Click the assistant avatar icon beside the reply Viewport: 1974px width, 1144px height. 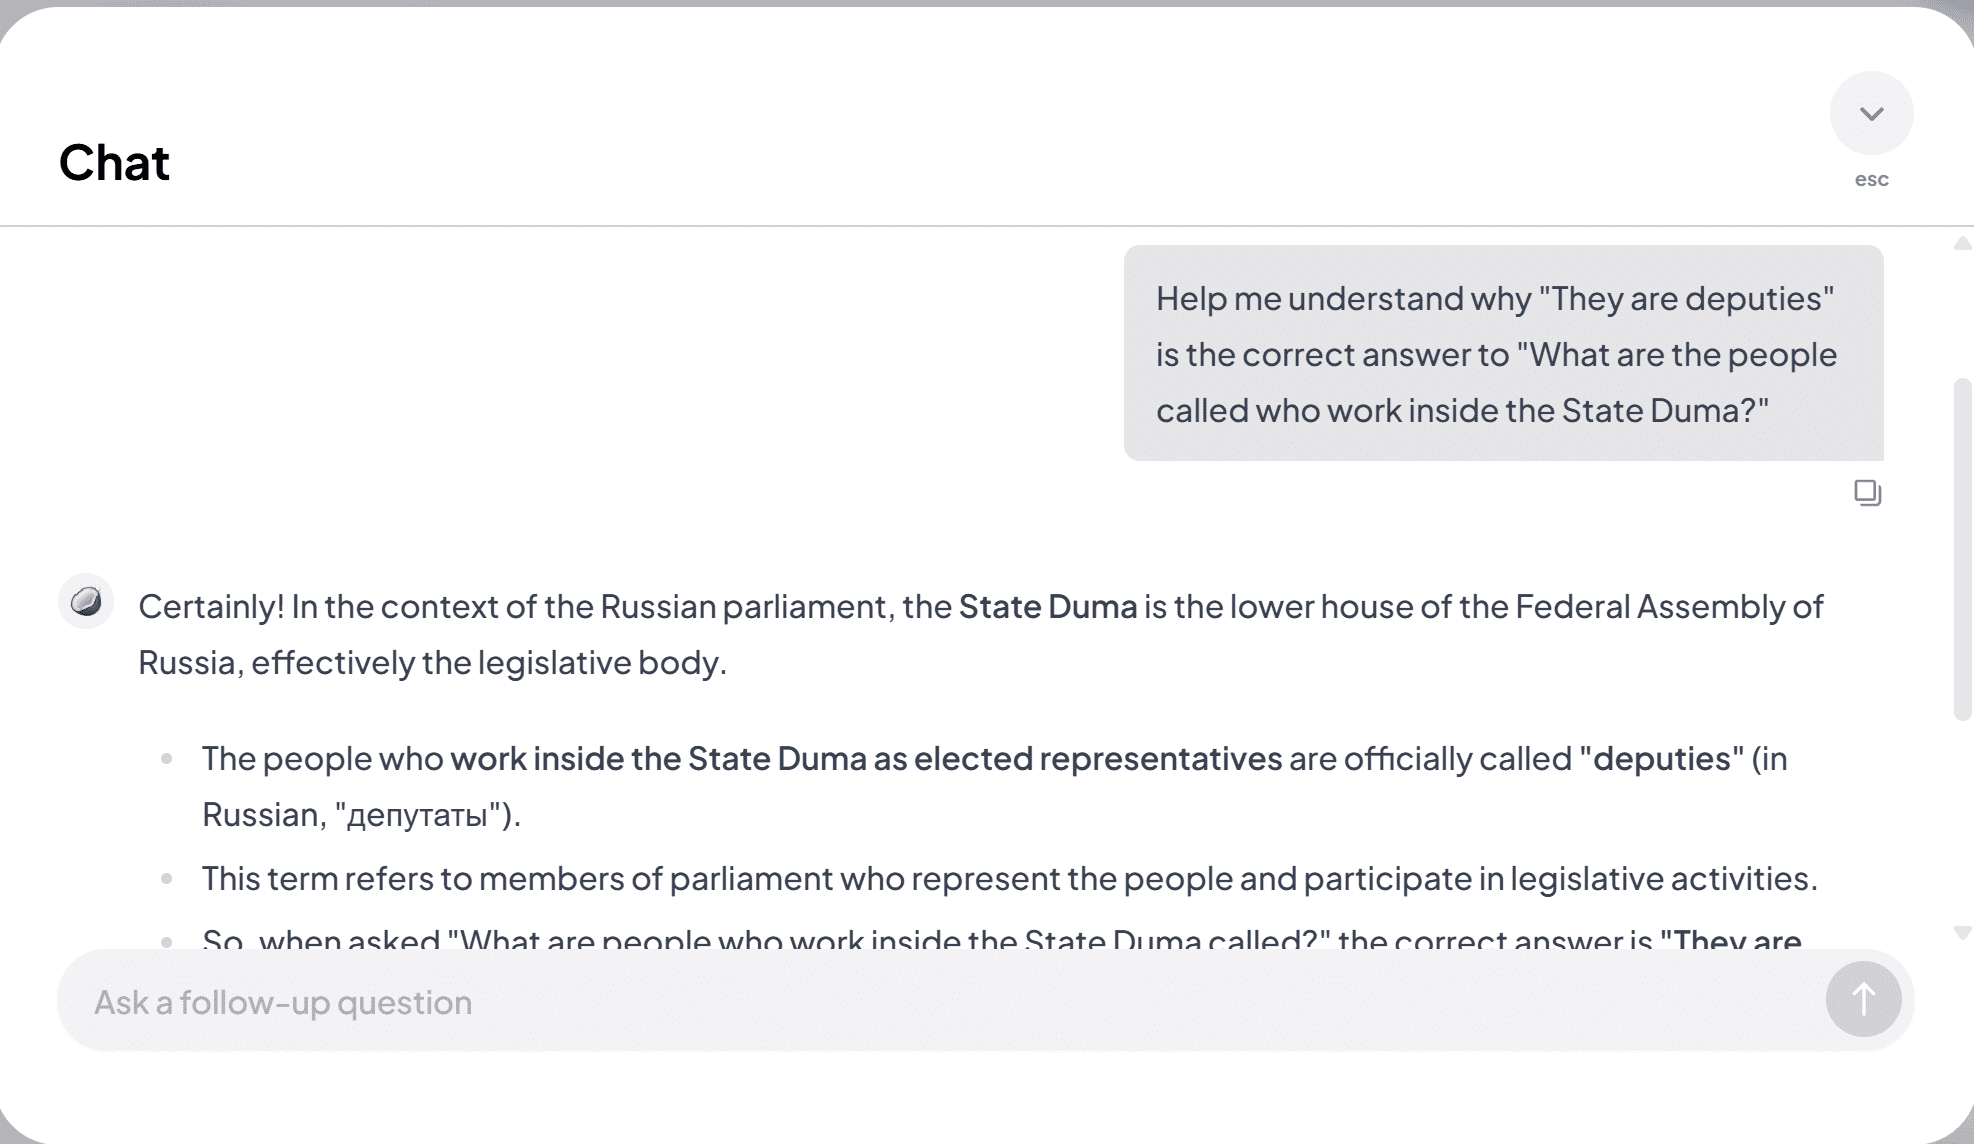pyautogui.click(x=86, y=601)
